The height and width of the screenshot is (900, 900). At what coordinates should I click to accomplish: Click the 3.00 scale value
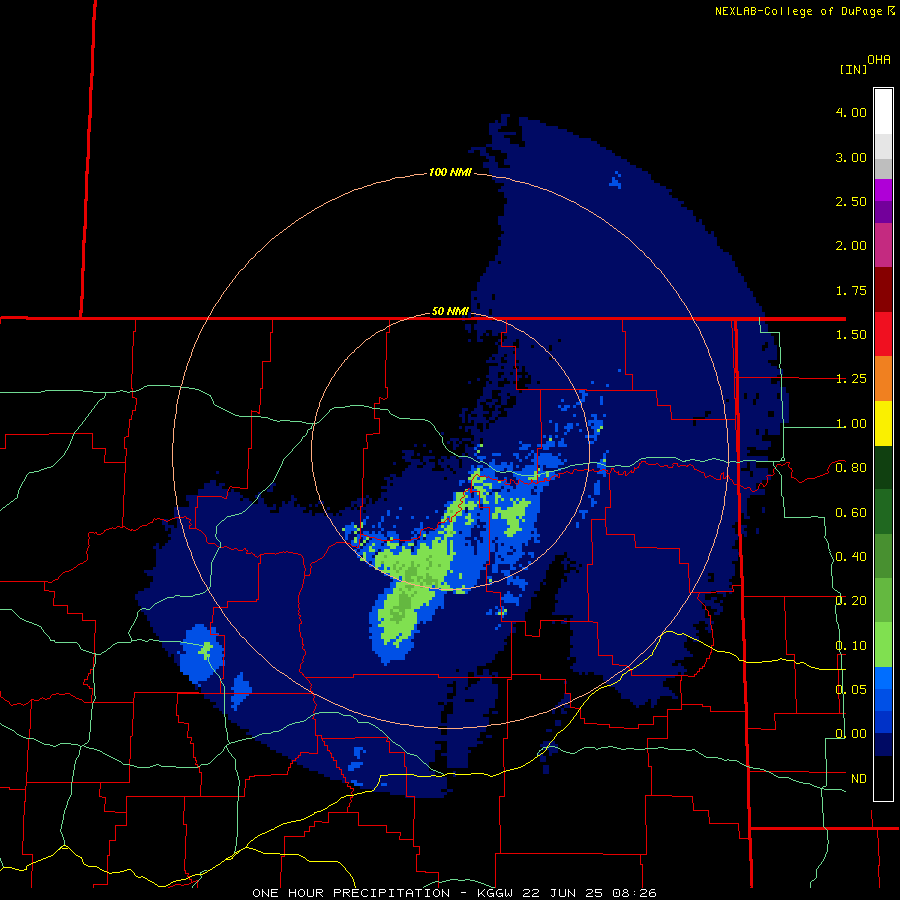click(x=851, y=157)
